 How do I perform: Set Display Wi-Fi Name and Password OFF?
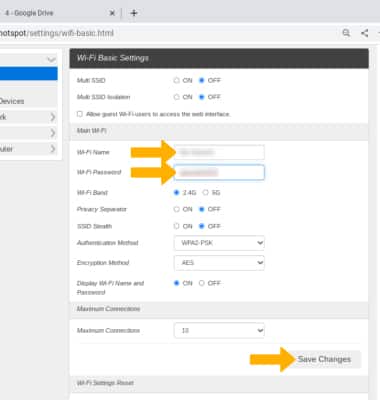[x=201, y=283]
